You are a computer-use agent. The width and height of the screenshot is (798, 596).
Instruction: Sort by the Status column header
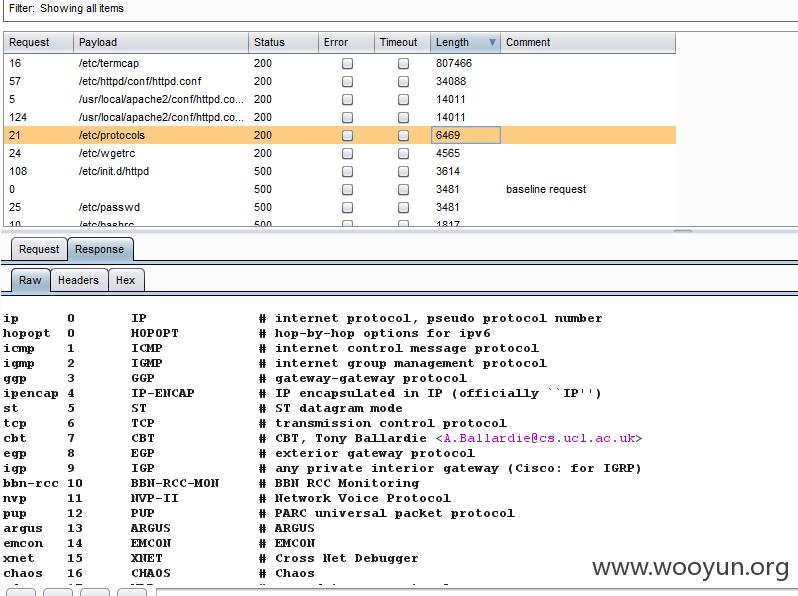[283, 42]
